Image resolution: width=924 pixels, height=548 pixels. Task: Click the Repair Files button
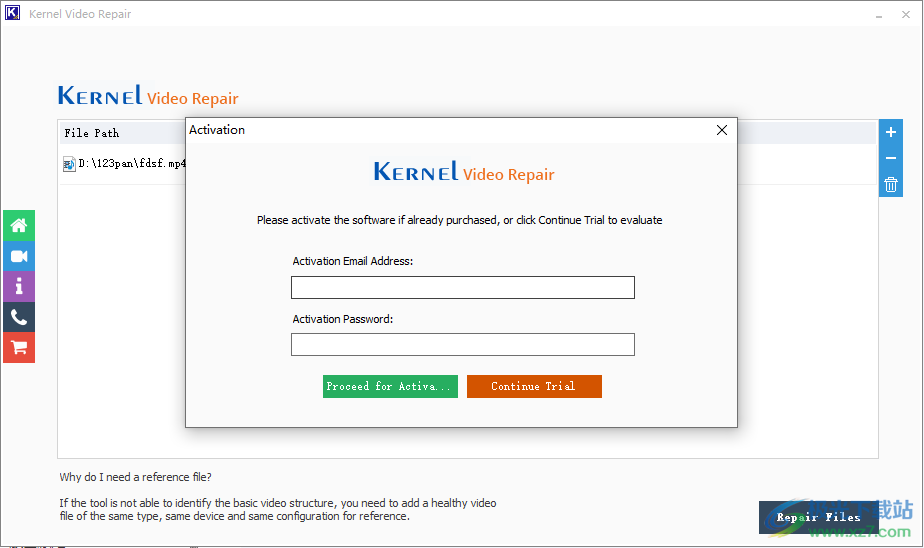click(818, 517)
